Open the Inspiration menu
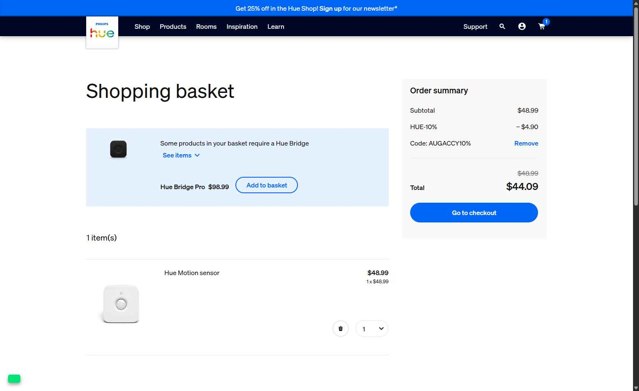This screenshot has width=639, height=391. [242, 27]
